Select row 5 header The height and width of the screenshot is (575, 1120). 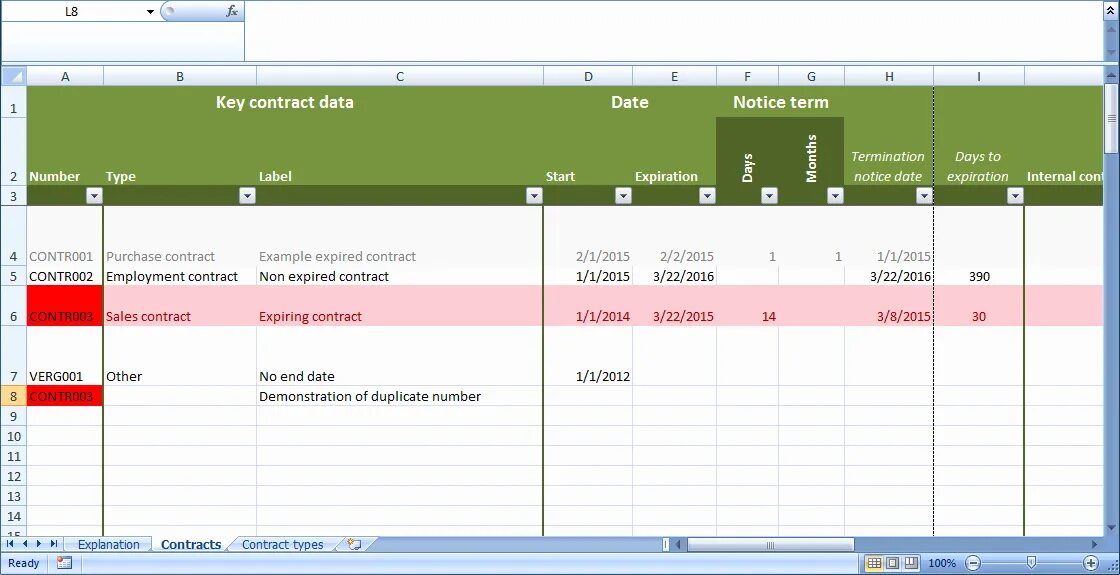point(14,276)
